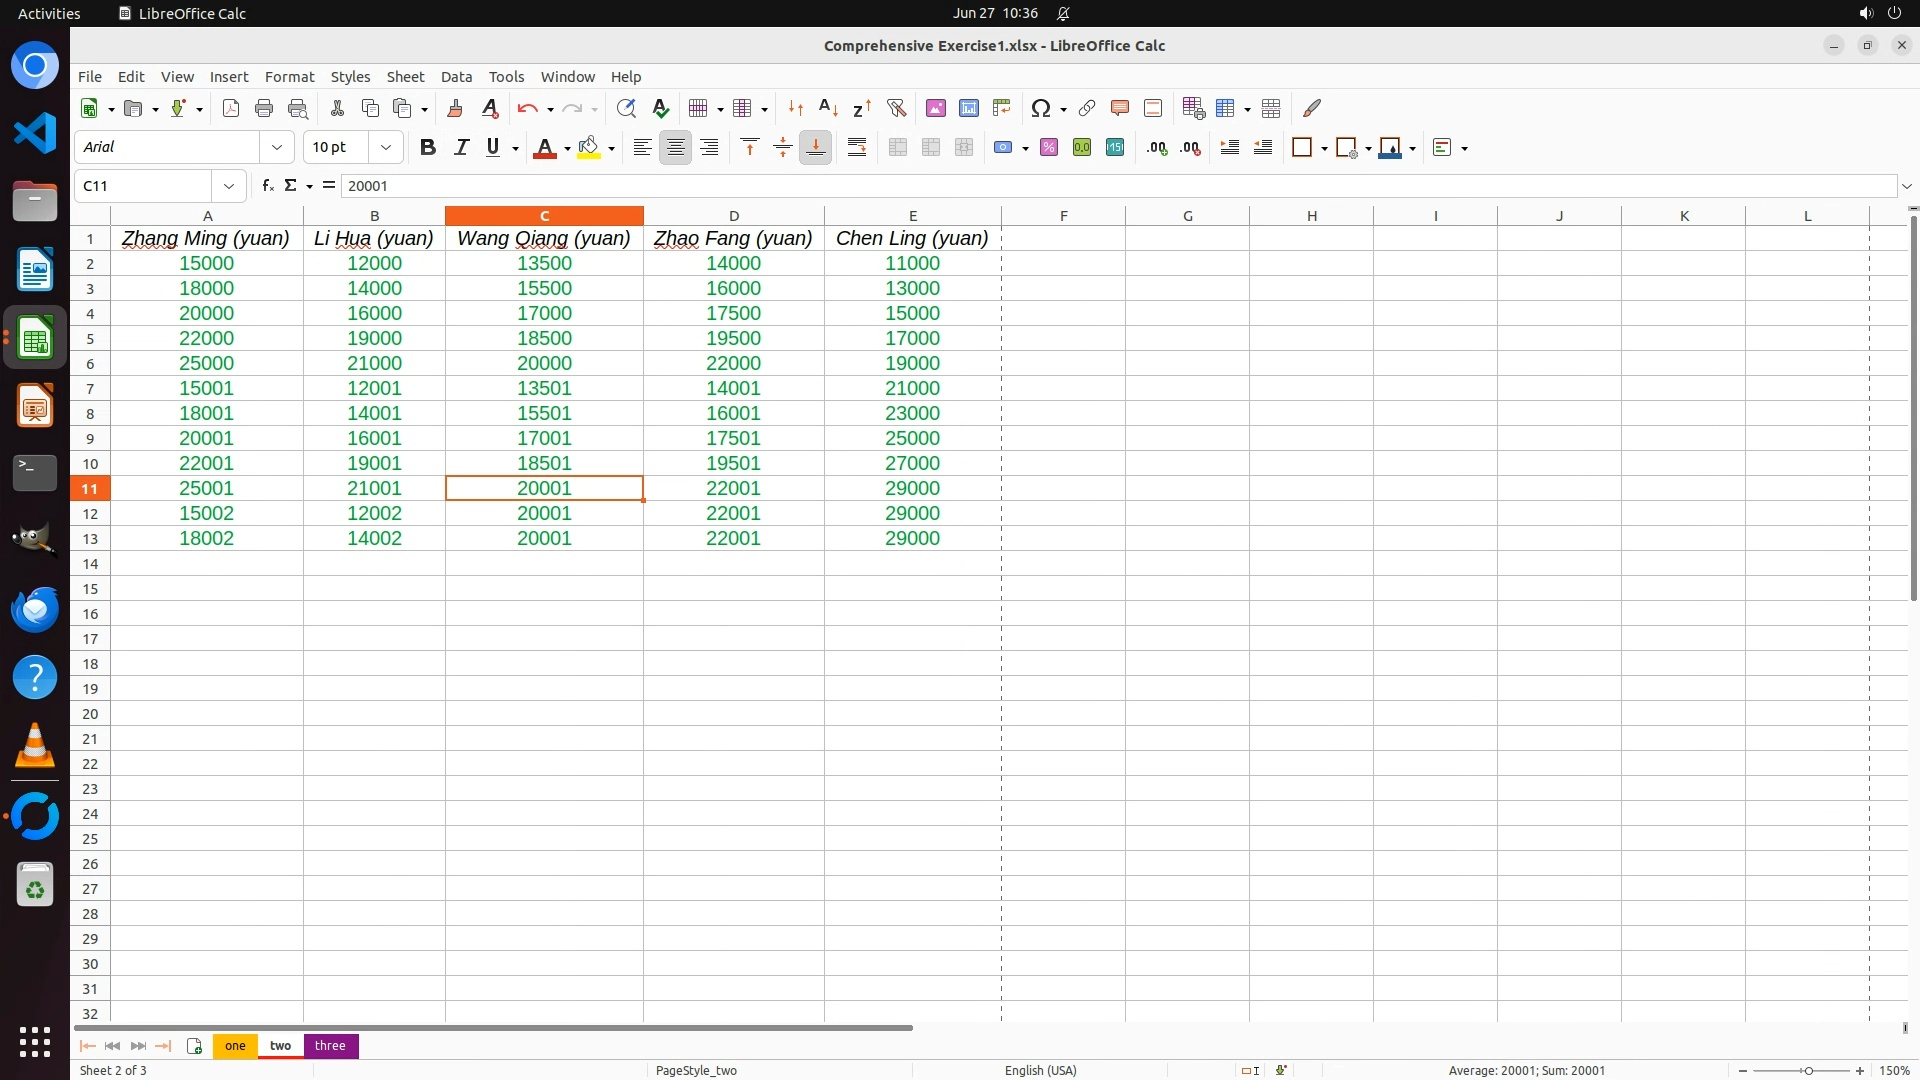
Task: Toggle Italic formatting
Action: tap(461, 147)
